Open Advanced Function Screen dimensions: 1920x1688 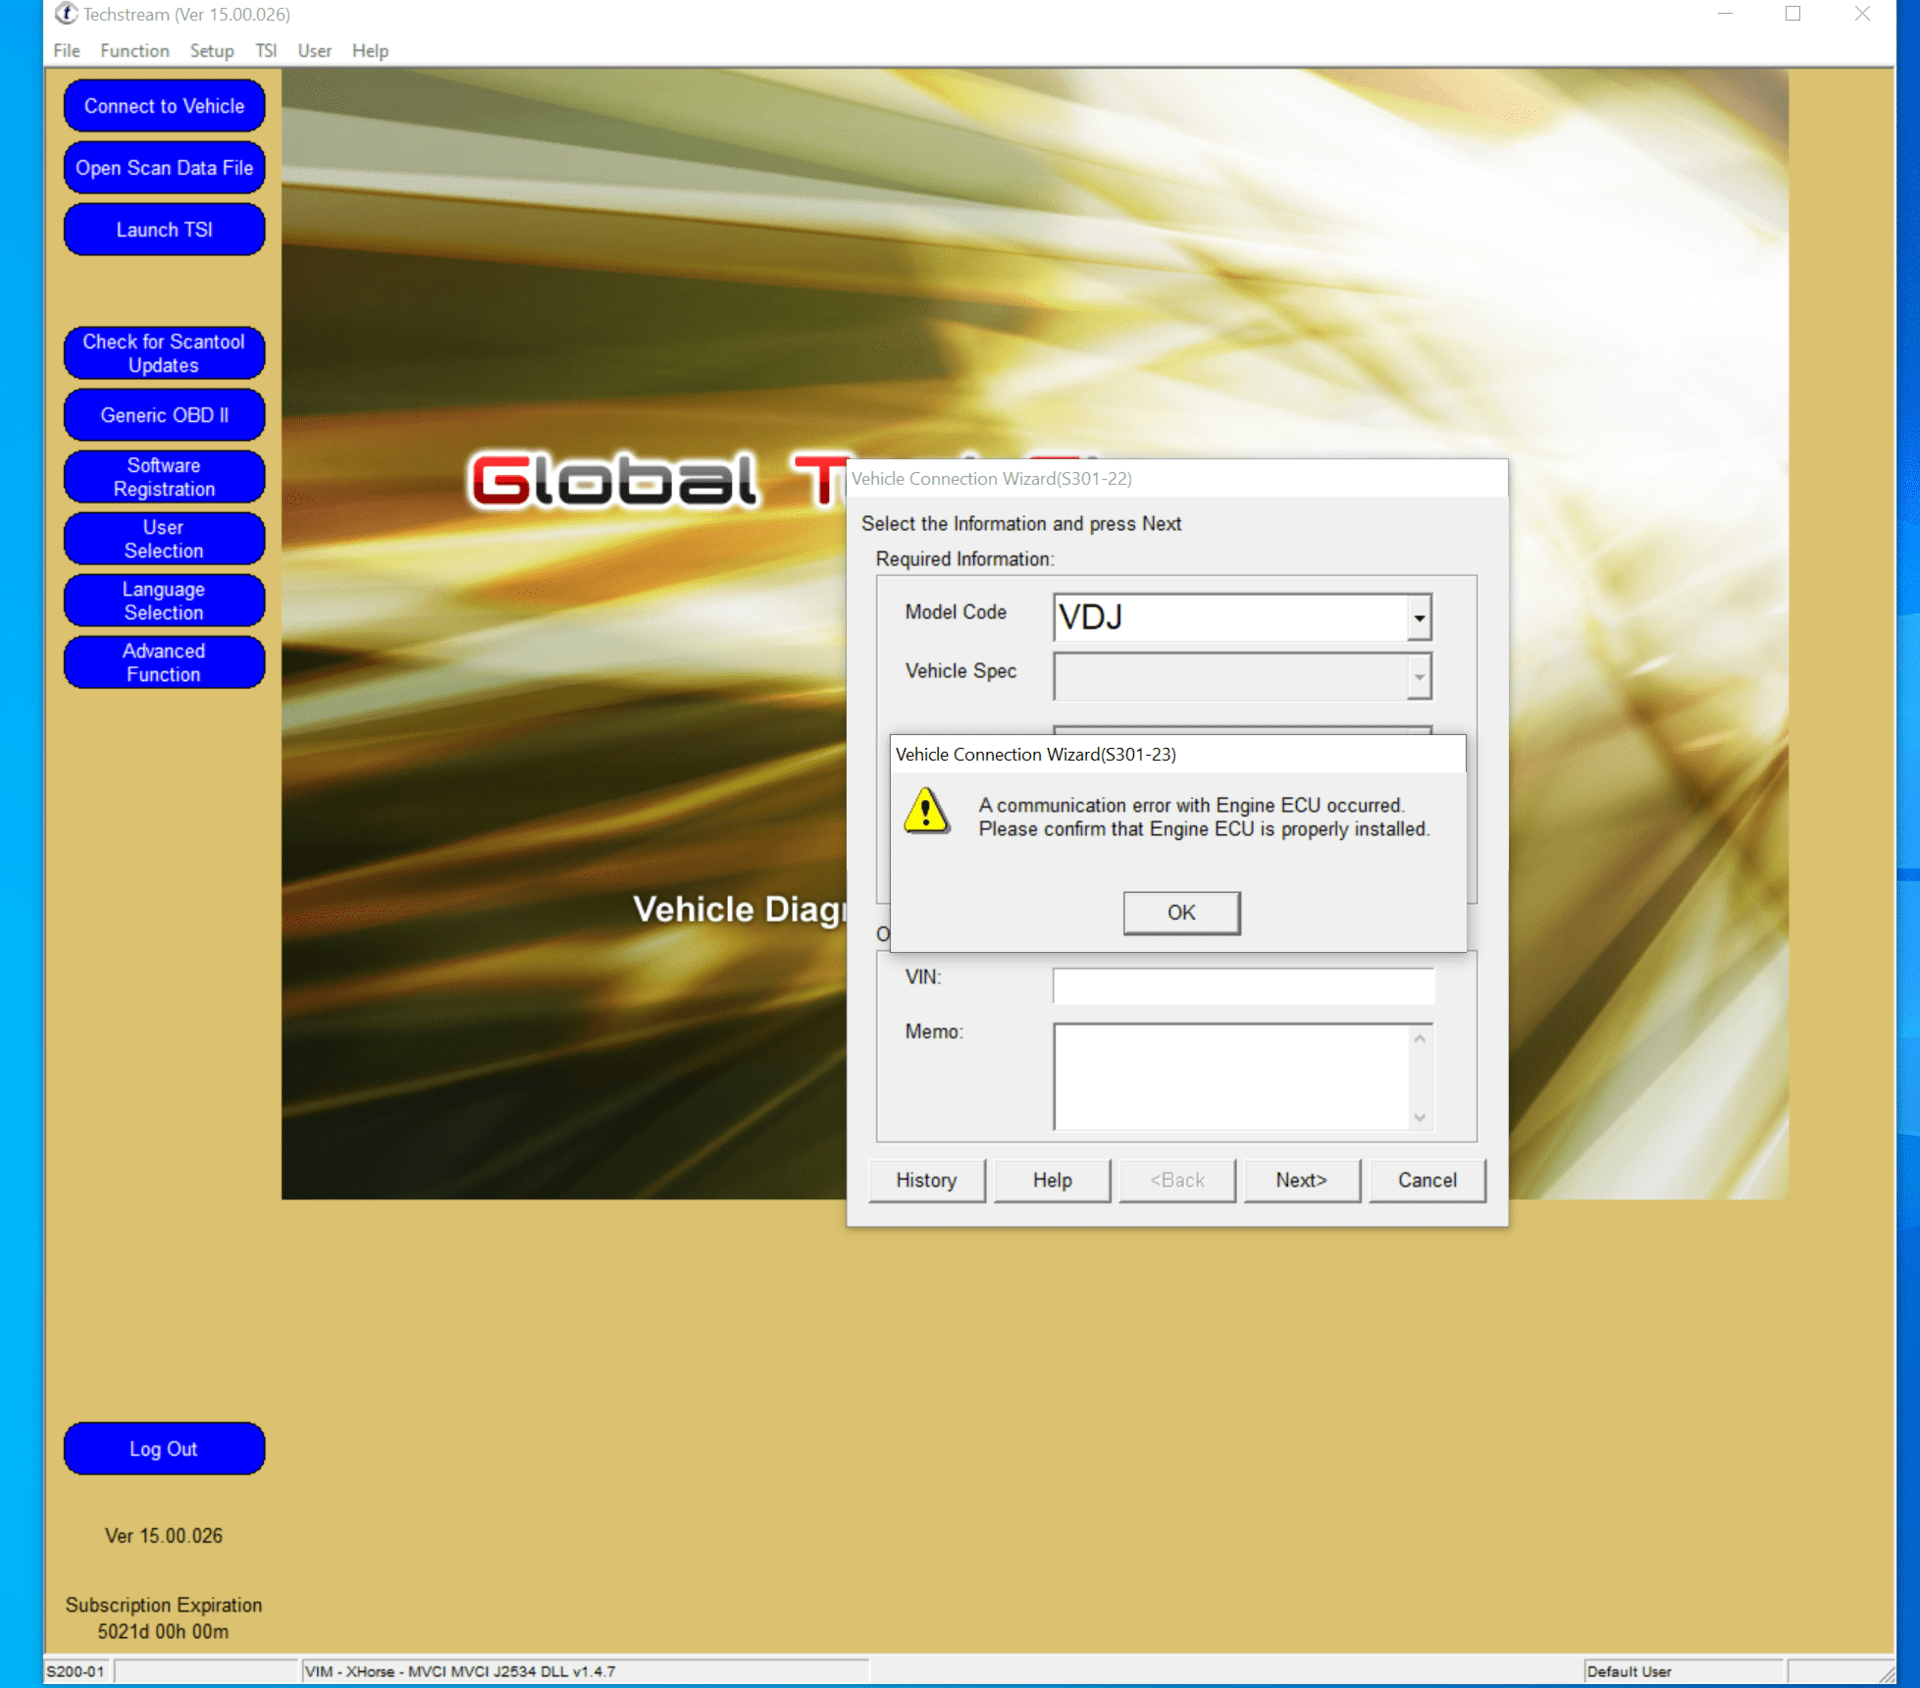164,662
